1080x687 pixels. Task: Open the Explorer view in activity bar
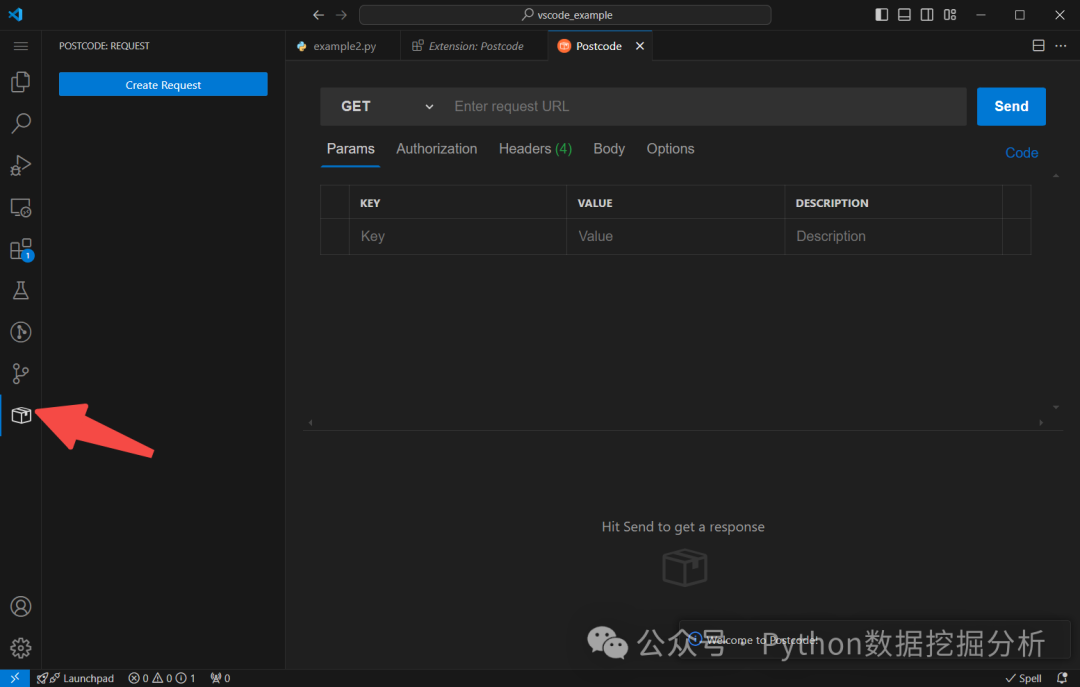coord(21,82)
